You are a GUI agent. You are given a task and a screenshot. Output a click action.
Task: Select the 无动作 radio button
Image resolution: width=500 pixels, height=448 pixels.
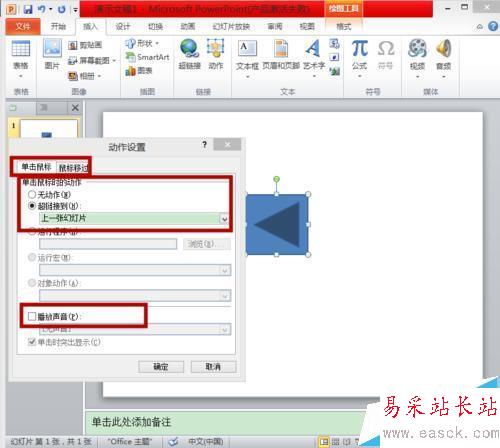pos(32,194)
